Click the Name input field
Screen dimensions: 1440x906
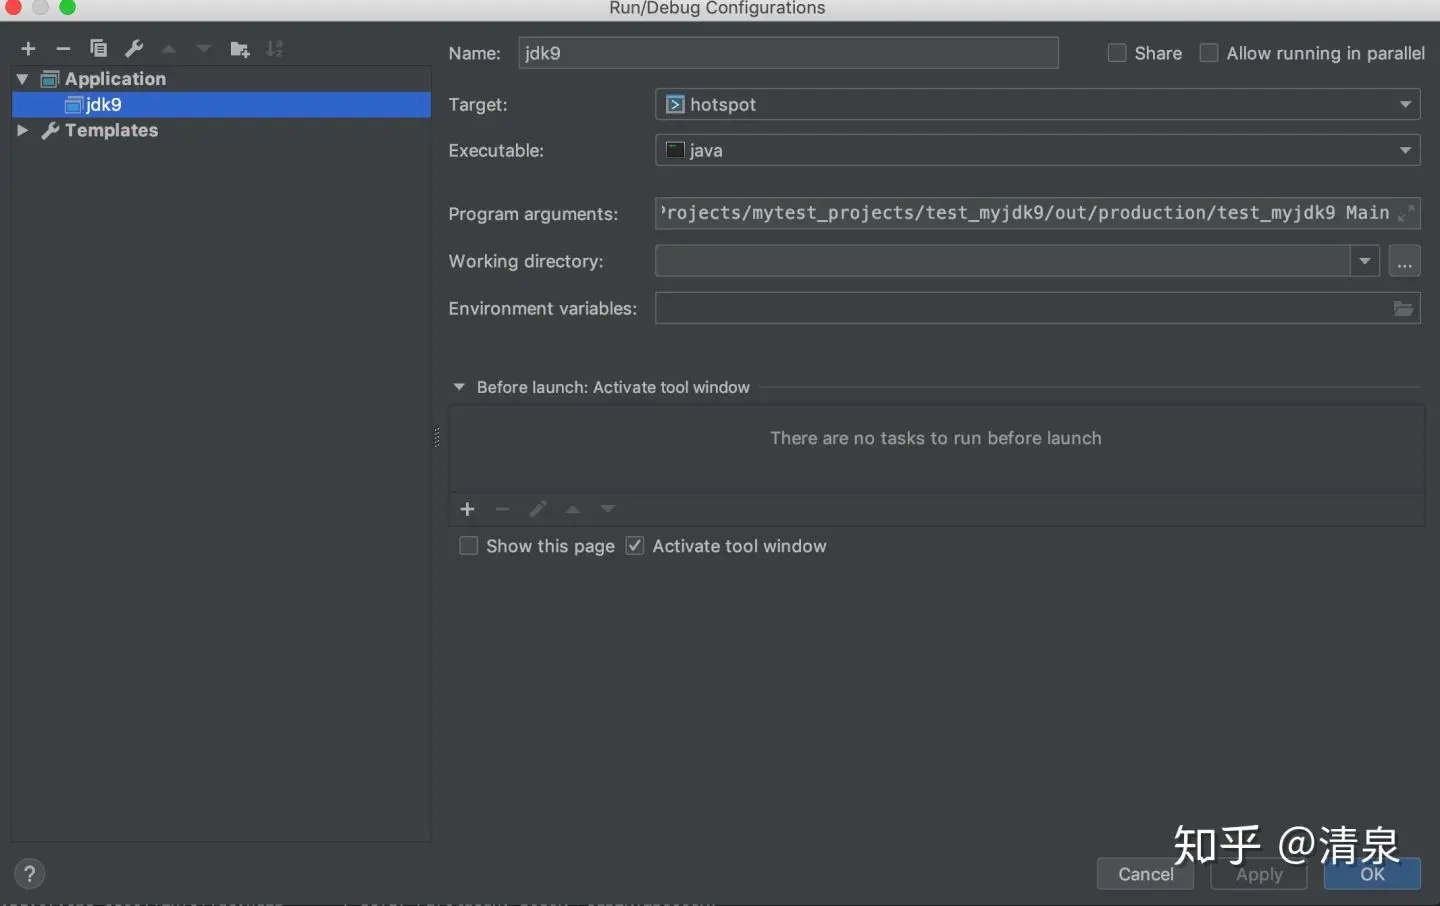[x=788, y=53]
